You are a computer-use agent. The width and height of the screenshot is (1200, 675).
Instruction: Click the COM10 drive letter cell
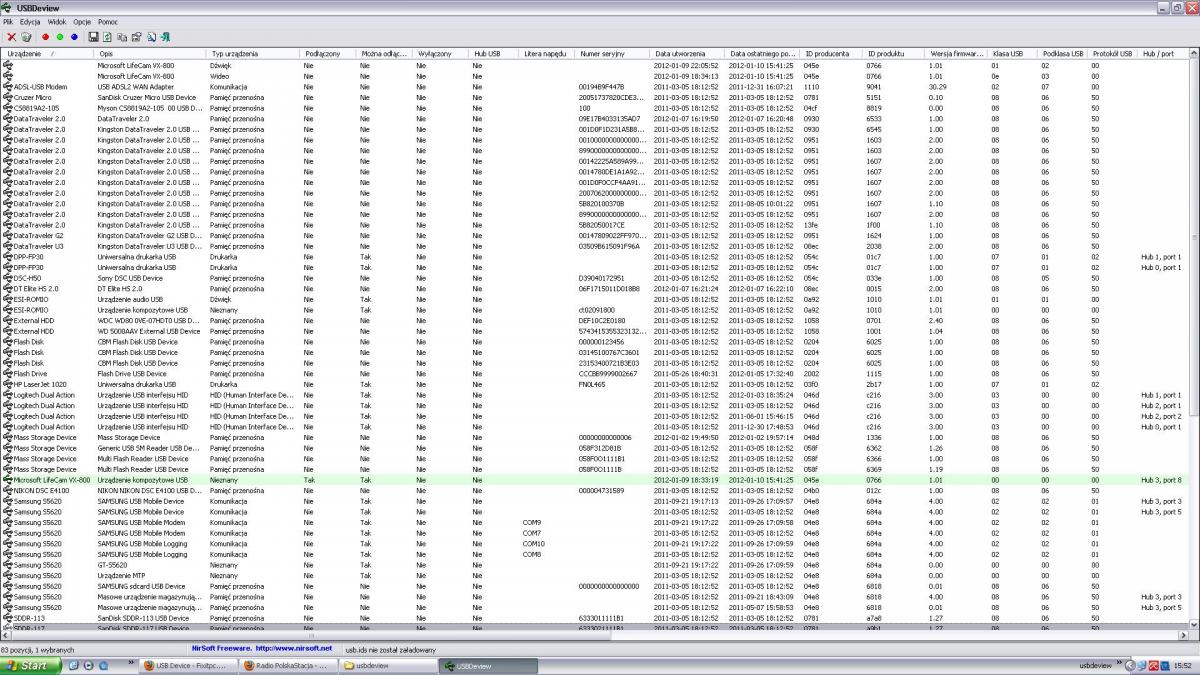[x=534, y=544]
